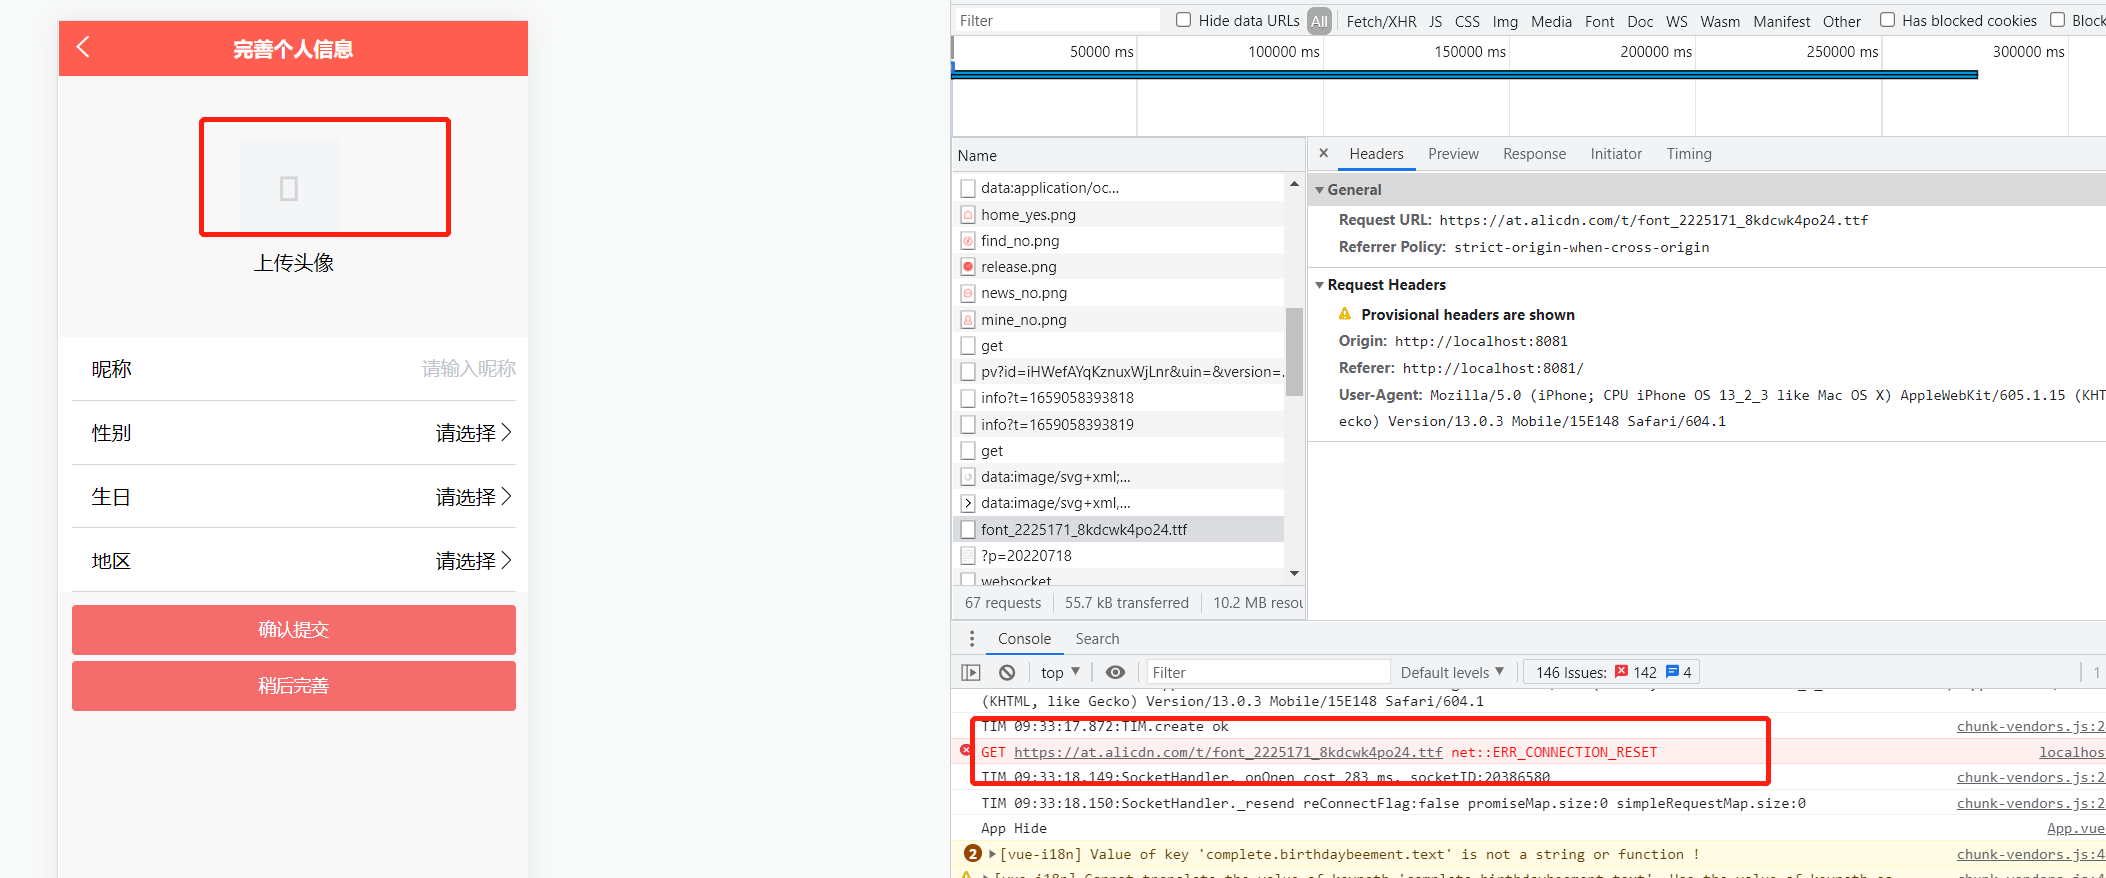The image size is (2106, 878).
Task: Open the failed font URL link
Action: (x=1228, y=752)
